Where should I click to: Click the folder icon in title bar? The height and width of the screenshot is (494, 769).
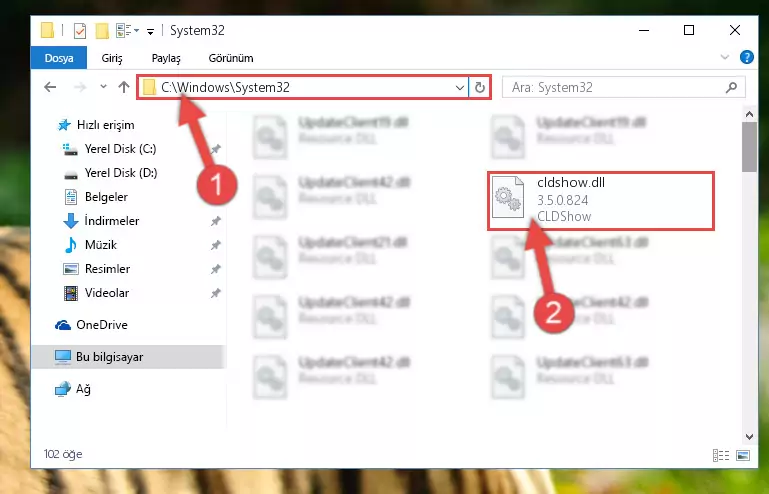[x=48, y=30]
